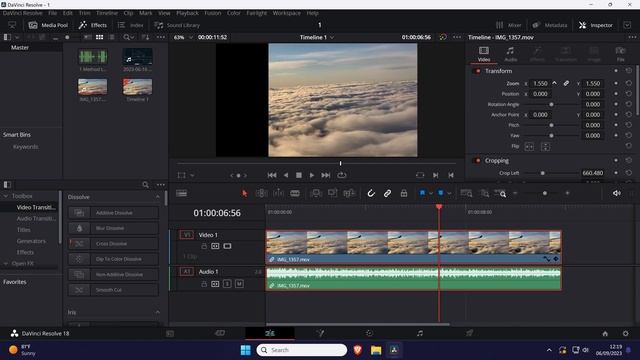Viewport: 640px width, 360px height.
Task: Go to last frame button
Action: click(326, 175)
